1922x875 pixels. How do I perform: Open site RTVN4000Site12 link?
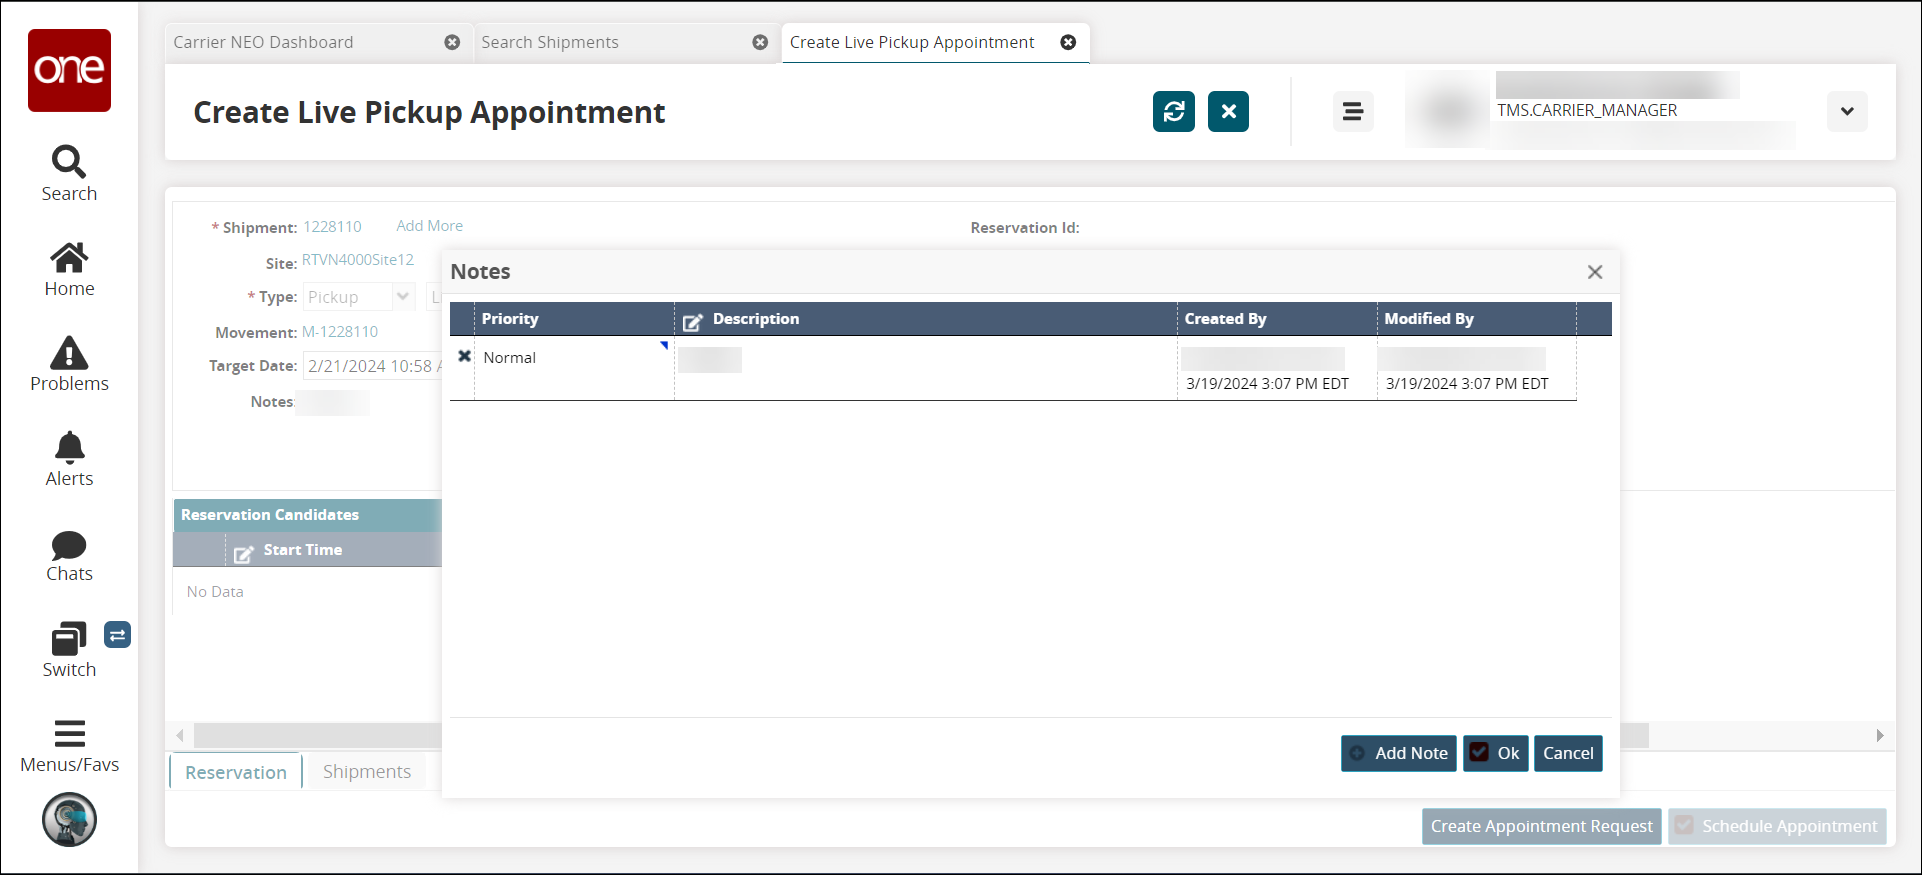358,260
